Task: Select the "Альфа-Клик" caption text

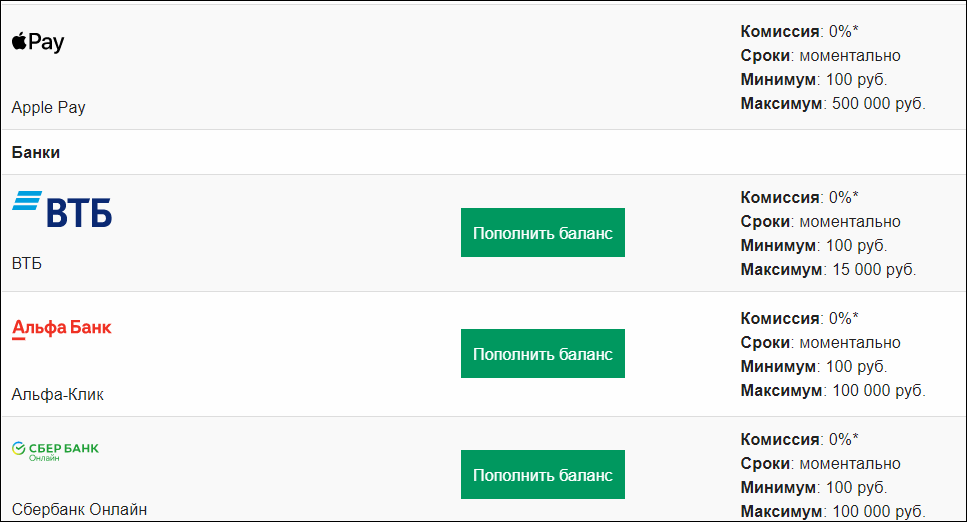Action: pyautogui.click(x=57, y=394)
